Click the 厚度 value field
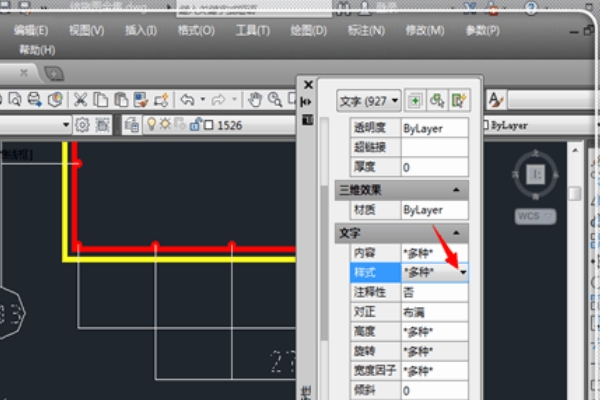Screen dimensions: 600x400 click(x=434, y=167)
